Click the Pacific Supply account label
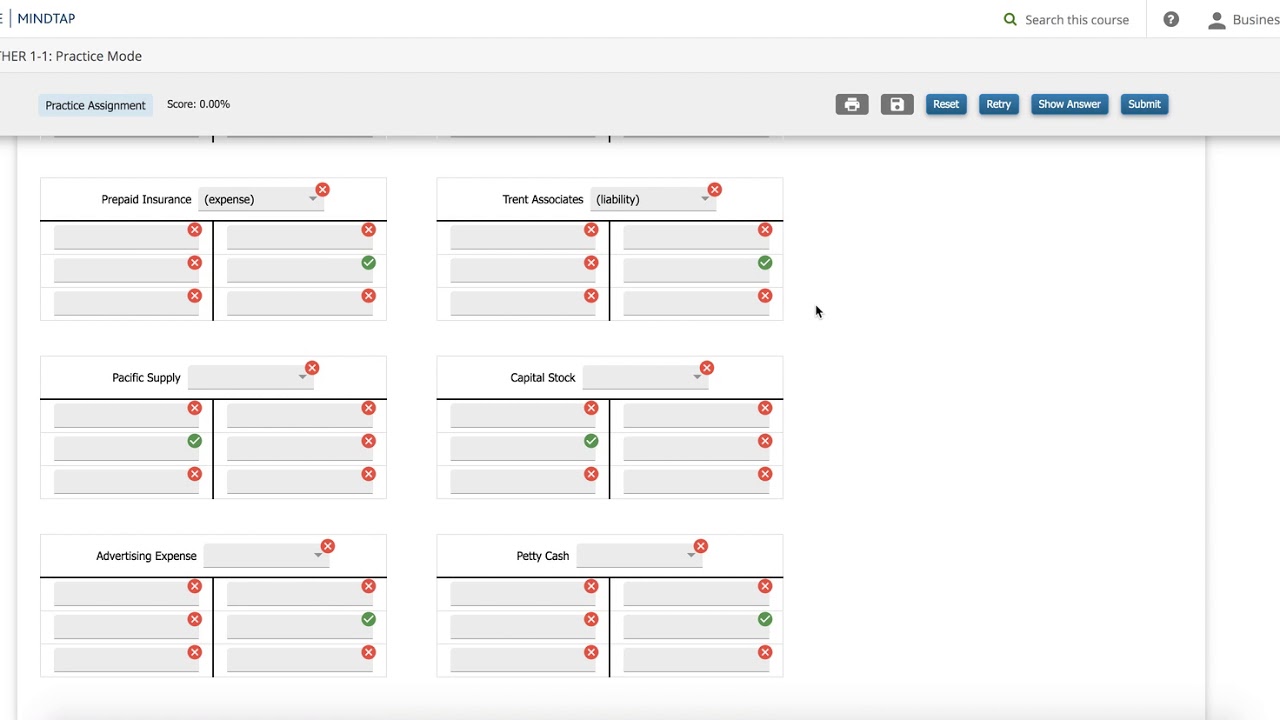 point(146,378)
